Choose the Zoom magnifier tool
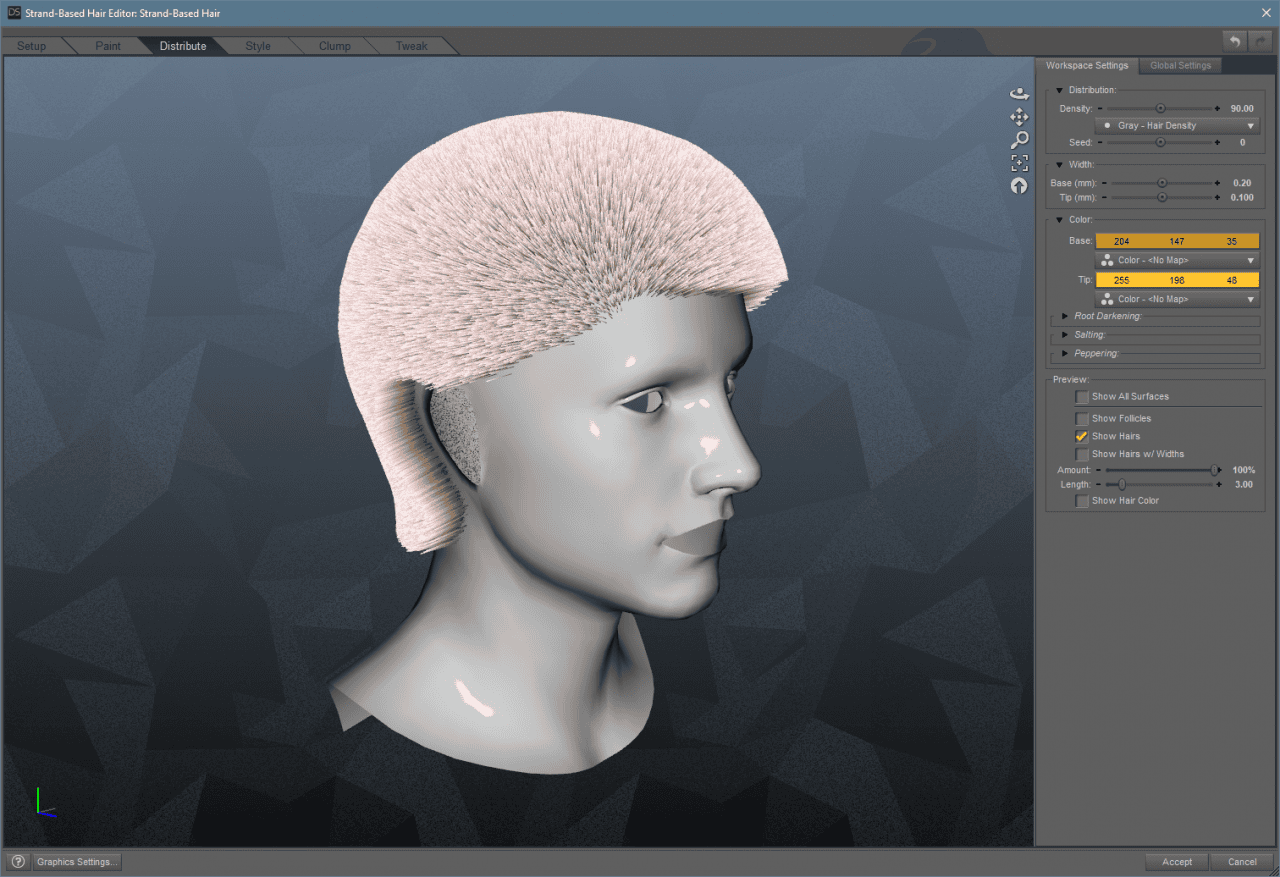Screen dimensions: 1280x877 coord(1019,139)
